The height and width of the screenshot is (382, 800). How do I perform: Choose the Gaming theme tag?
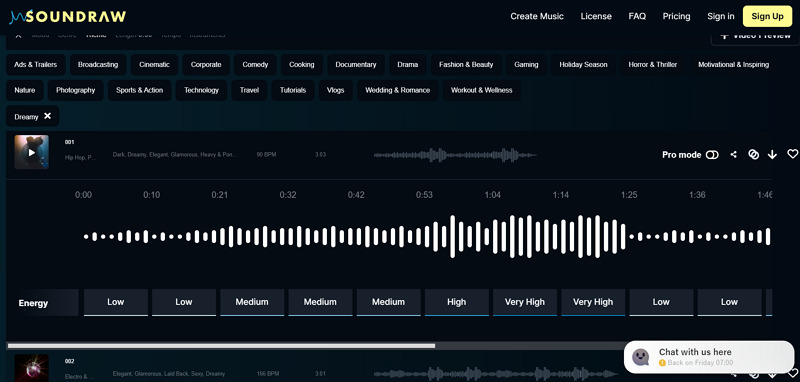(526, 65)
